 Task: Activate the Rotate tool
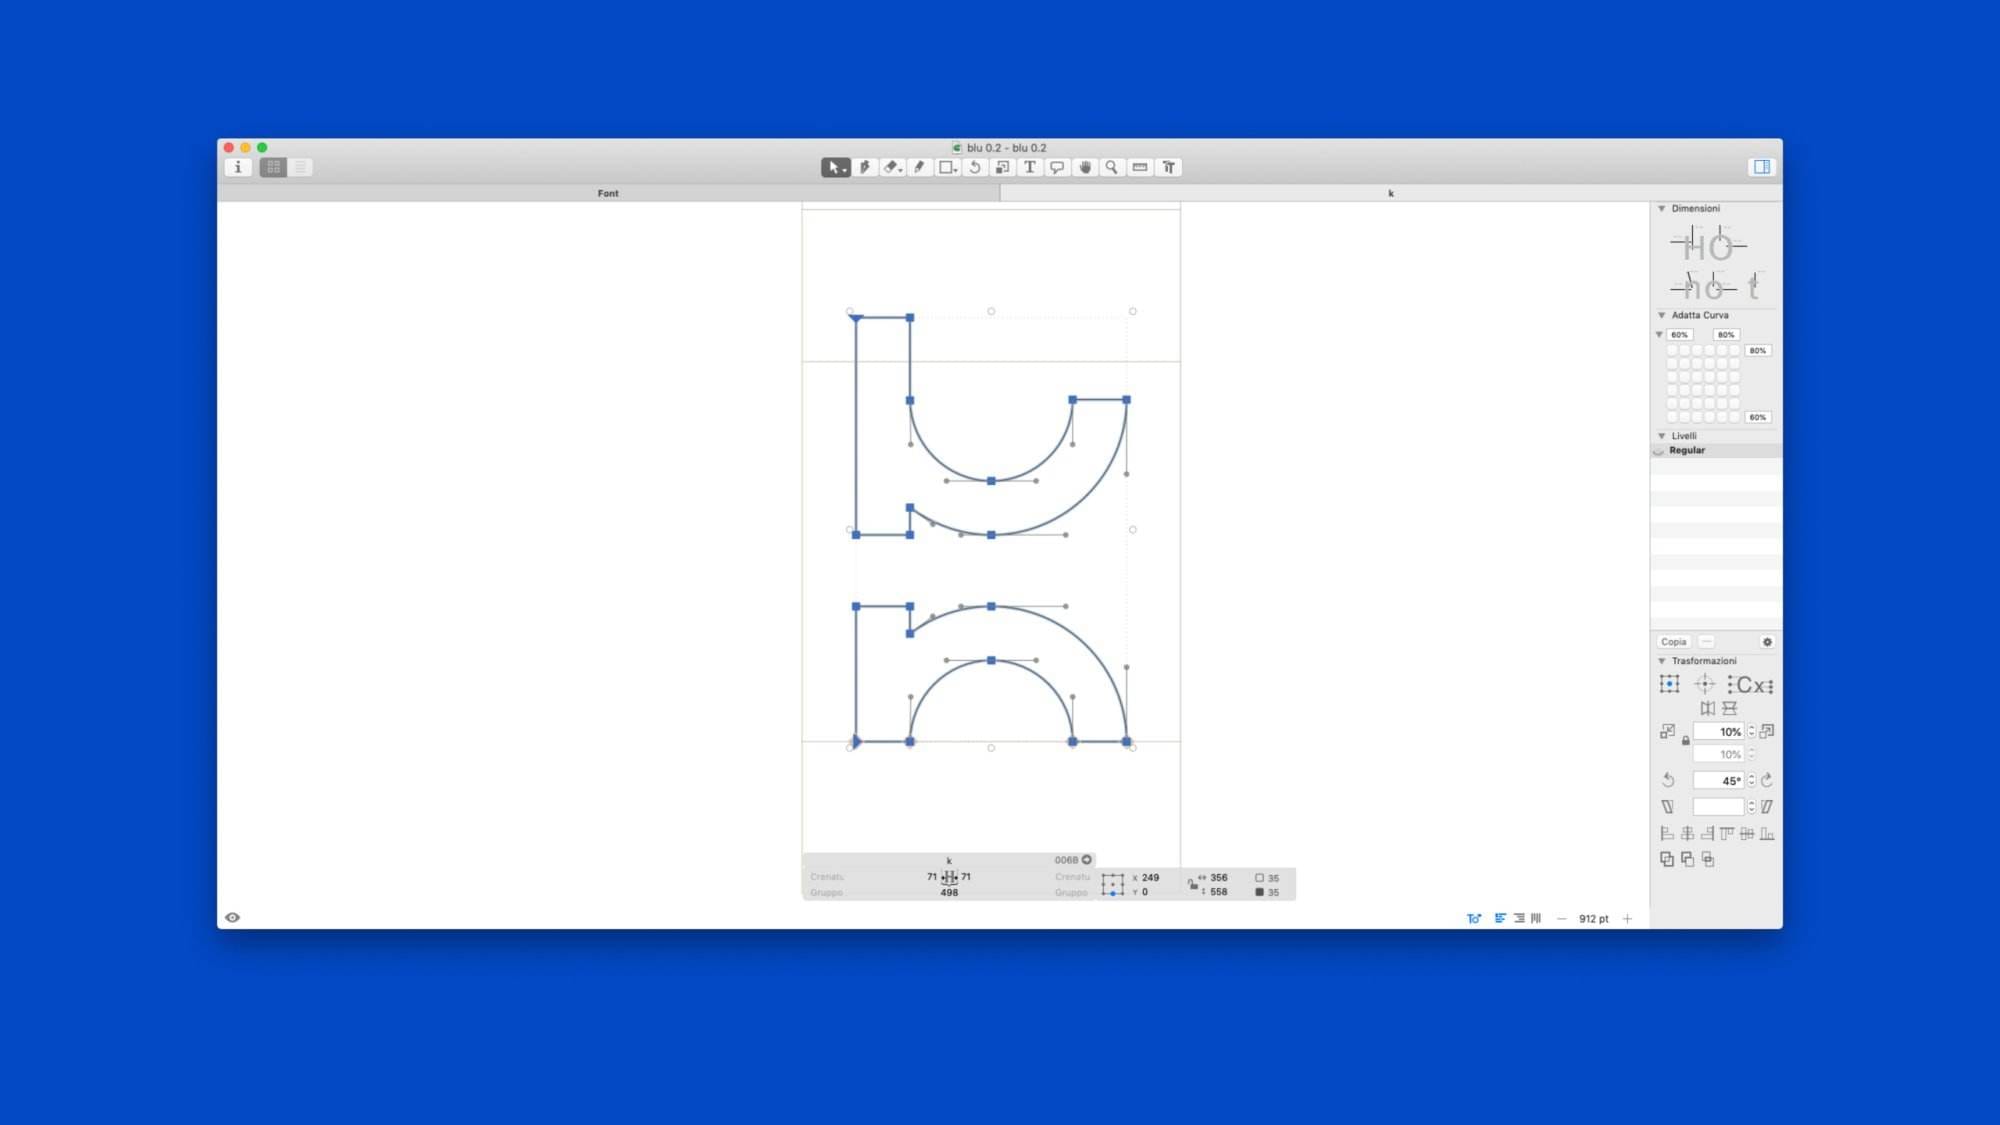coord(975,168)
